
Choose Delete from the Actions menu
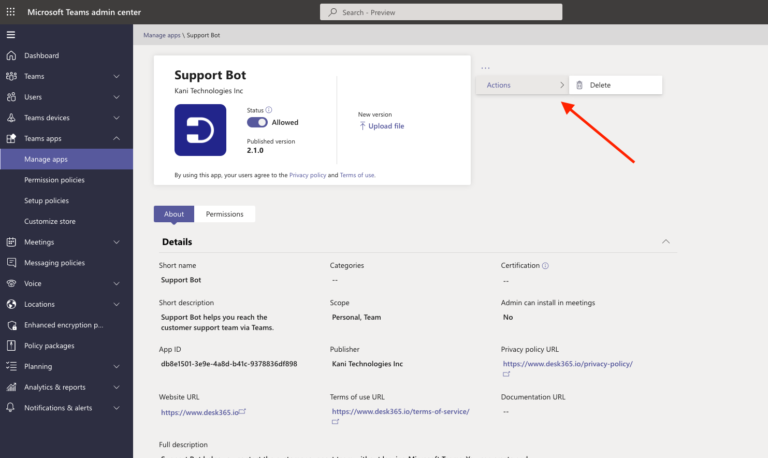pyautogui.click(x=616, y=85)
